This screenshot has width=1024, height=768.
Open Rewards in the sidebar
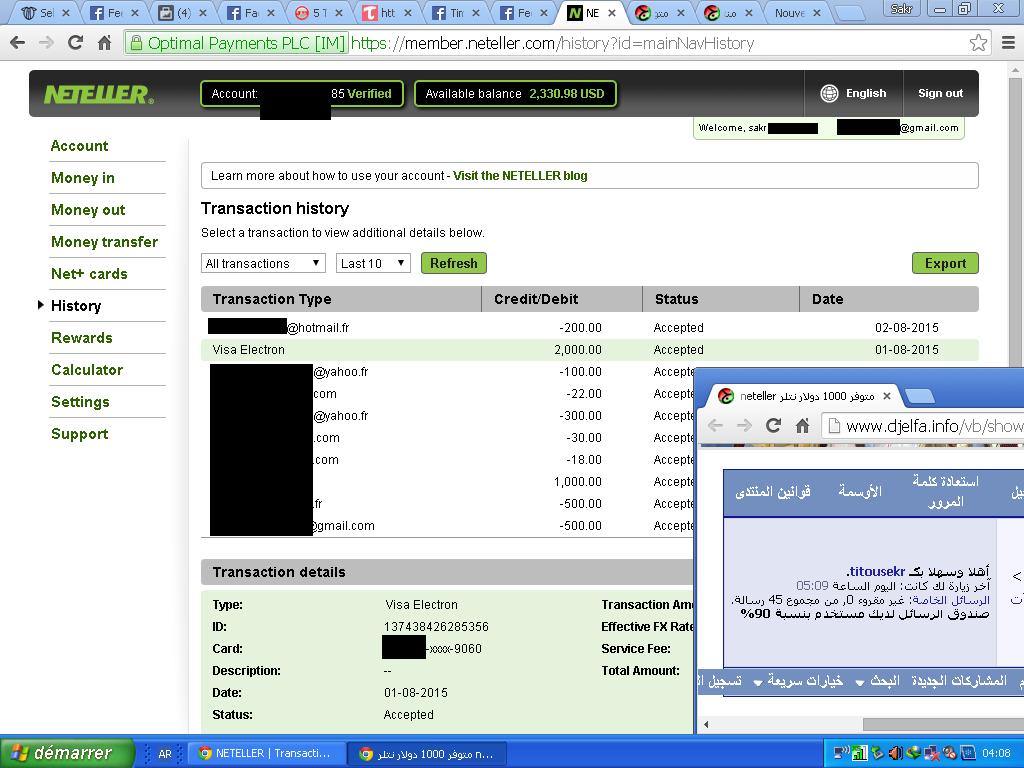click(x=82, y=338)
